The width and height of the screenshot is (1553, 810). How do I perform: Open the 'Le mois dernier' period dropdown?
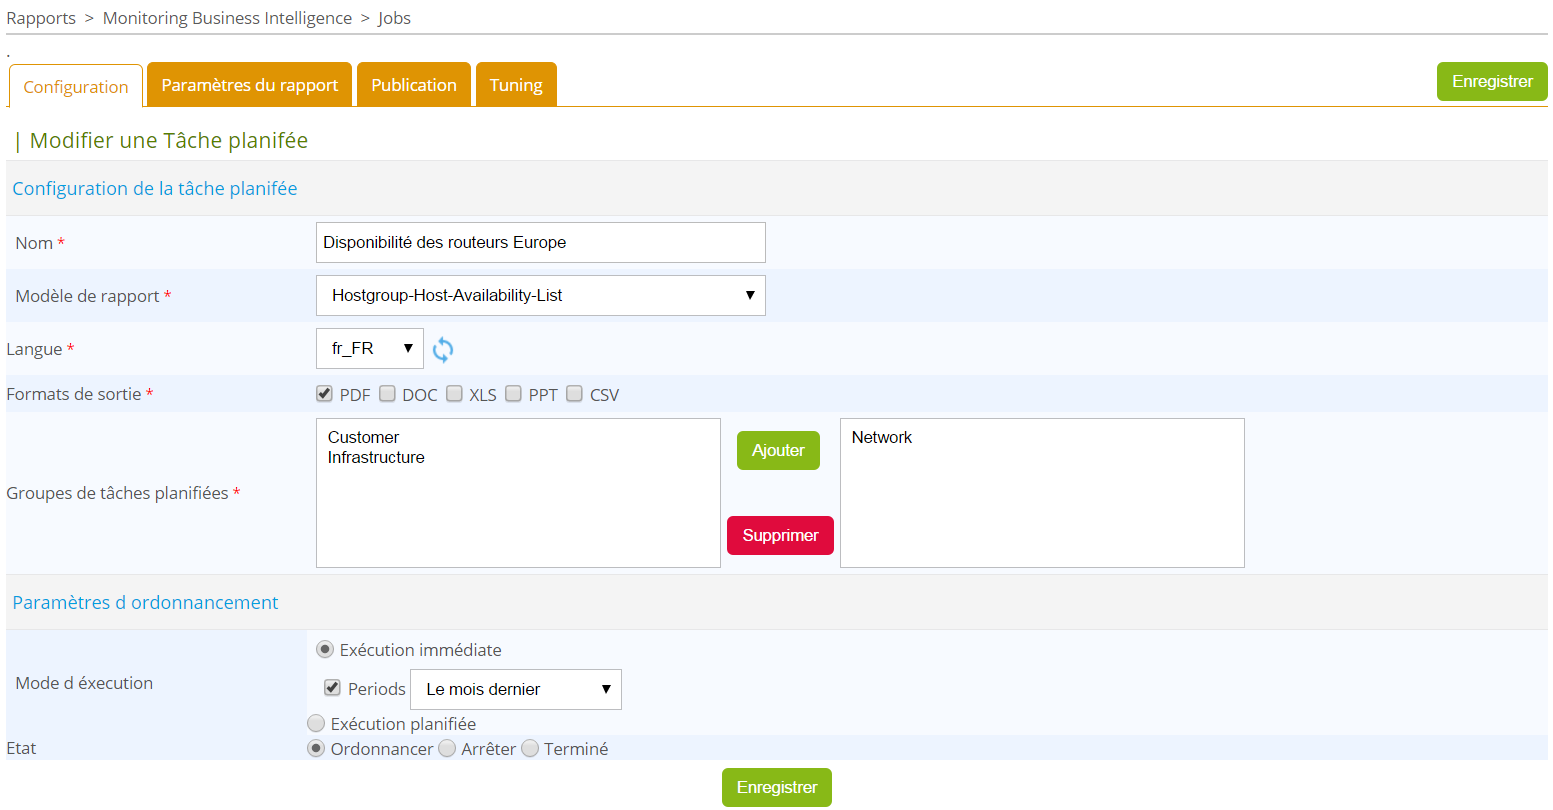[x=515, y=690]
